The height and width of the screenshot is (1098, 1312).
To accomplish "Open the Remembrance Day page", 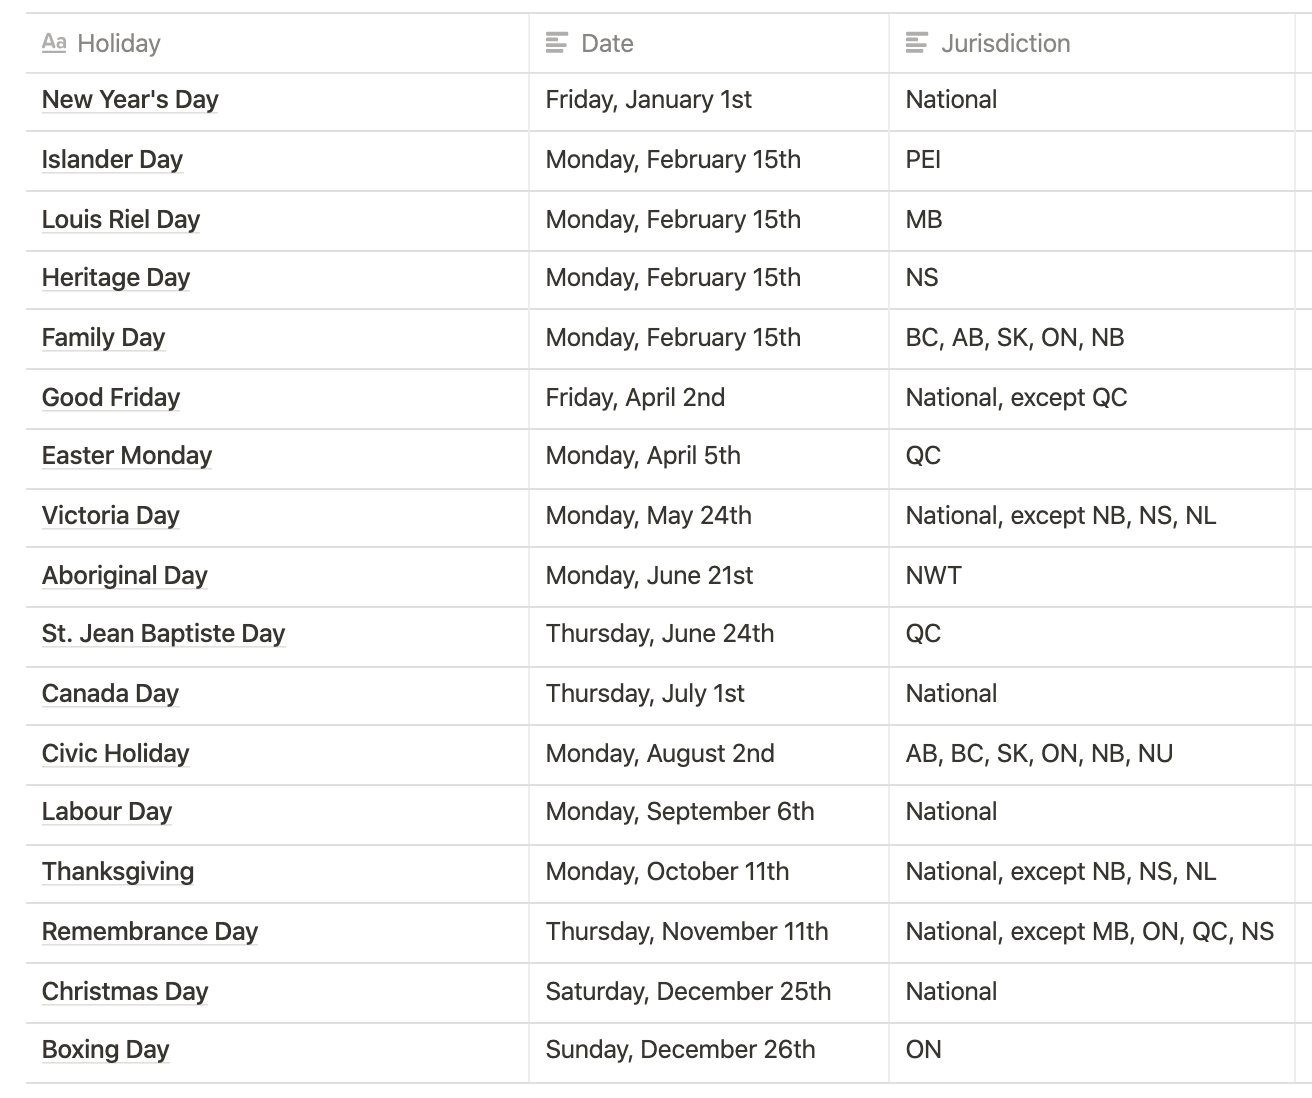I will (150, 932).
